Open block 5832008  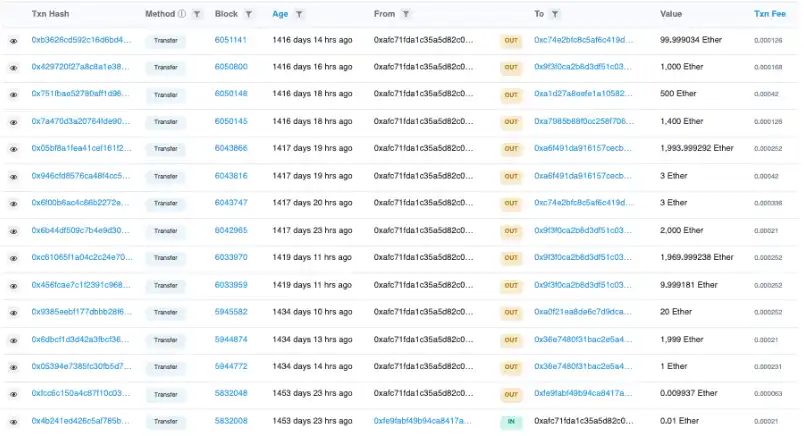pyautogui.click(x=231, y=421)
